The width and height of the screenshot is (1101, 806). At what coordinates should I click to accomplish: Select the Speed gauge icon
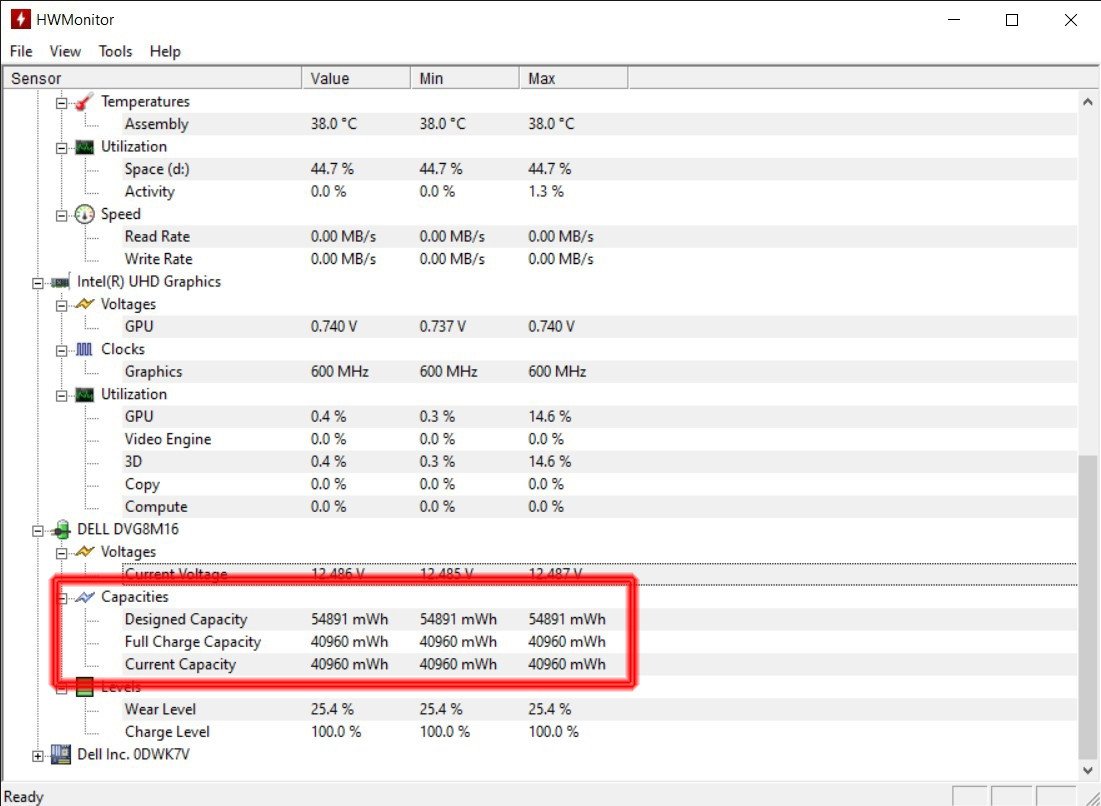(85, 214)
